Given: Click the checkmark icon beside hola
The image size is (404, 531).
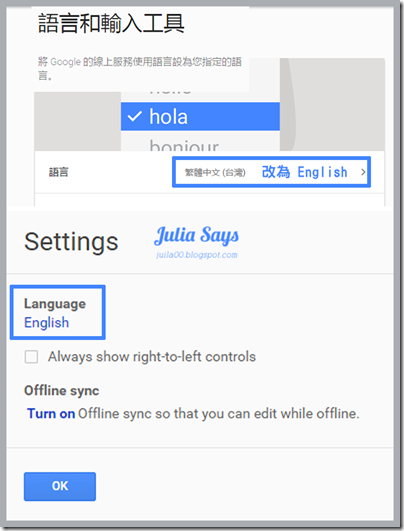Looking at the screenshot, I should [134, 116].
